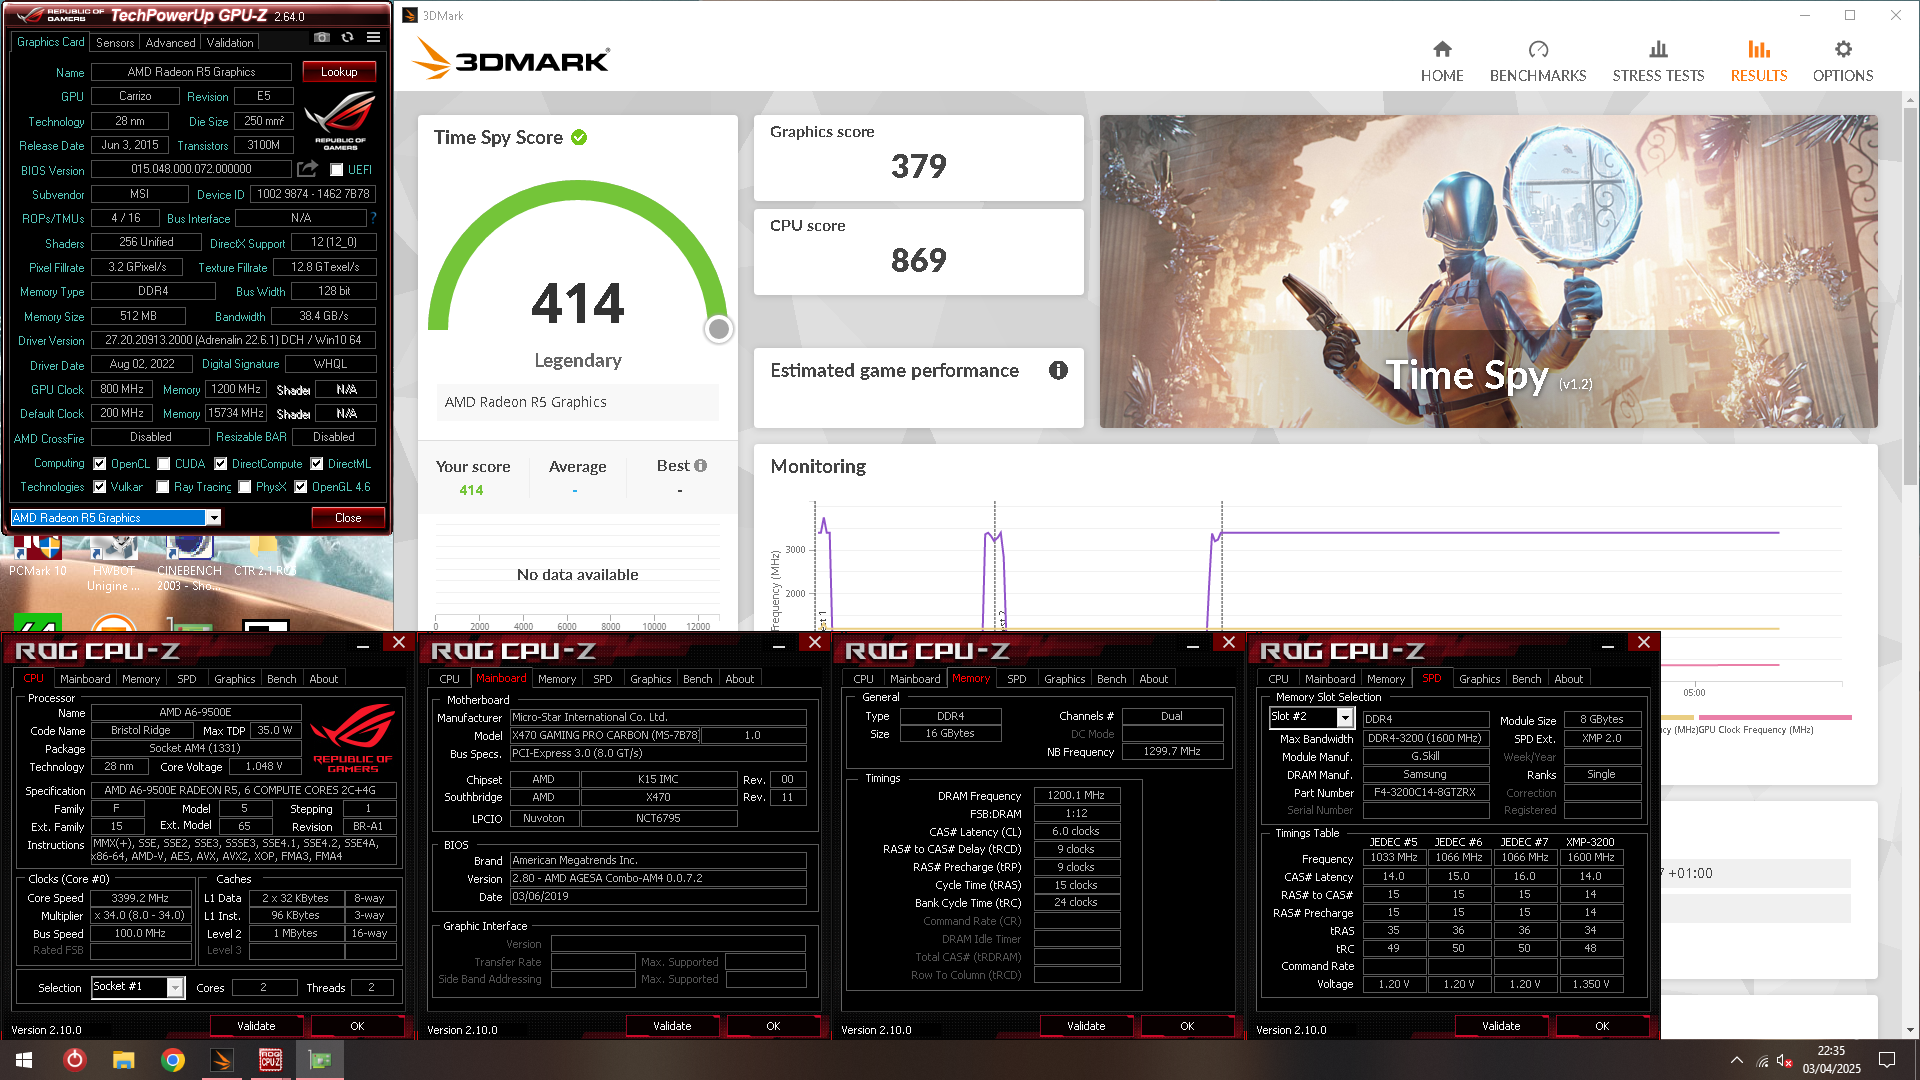The height and width of the screenshot is (1080, 1920).
Task: Toggle the OpenGL 4.6 checkbox
Action: pyautogui.click(x=301, y=487)
